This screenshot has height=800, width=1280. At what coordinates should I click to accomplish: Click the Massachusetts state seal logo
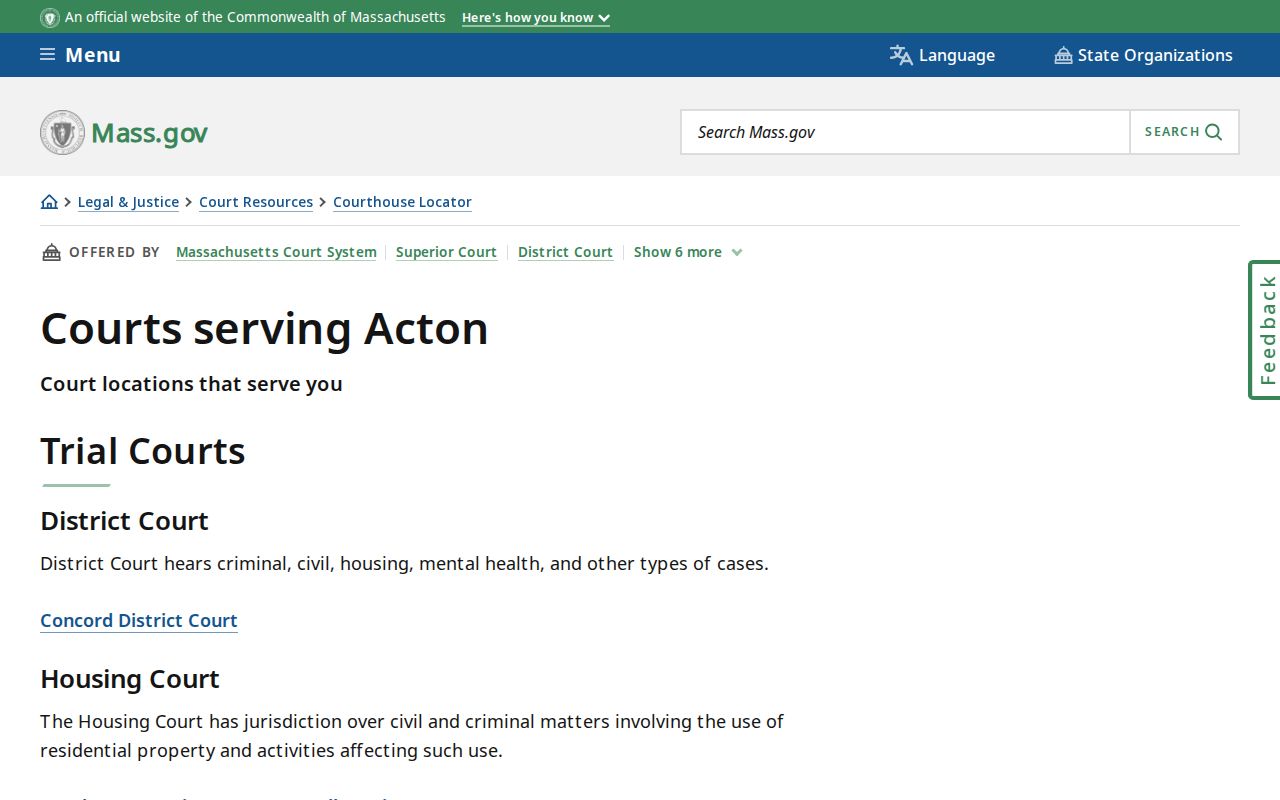tap(62, 132)
